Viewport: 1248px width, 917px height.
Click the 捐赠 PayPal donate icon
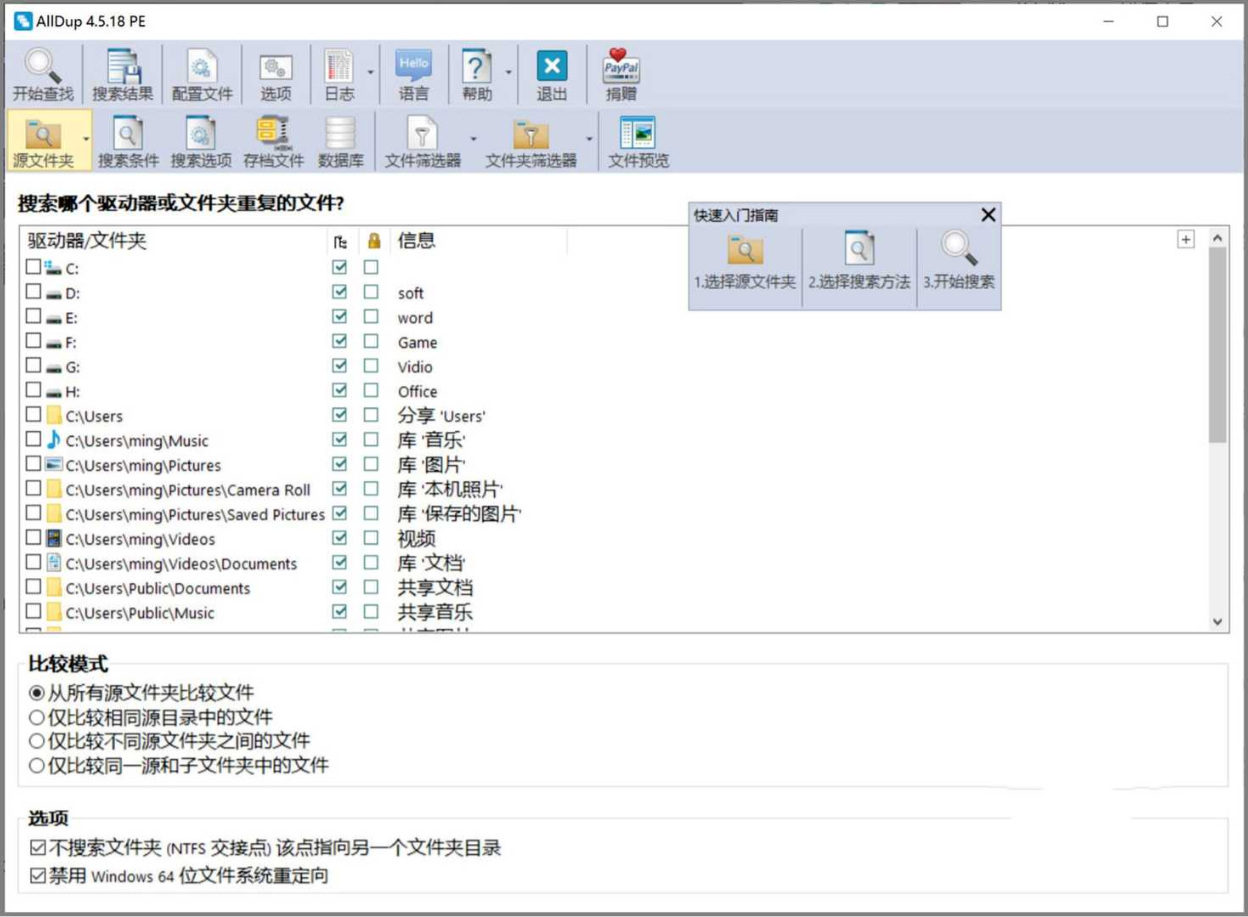tap(621, 75)
